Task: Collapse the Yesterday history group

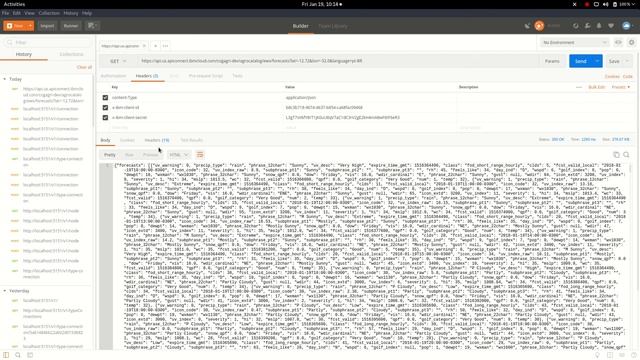Action: [x=5, y=291]
